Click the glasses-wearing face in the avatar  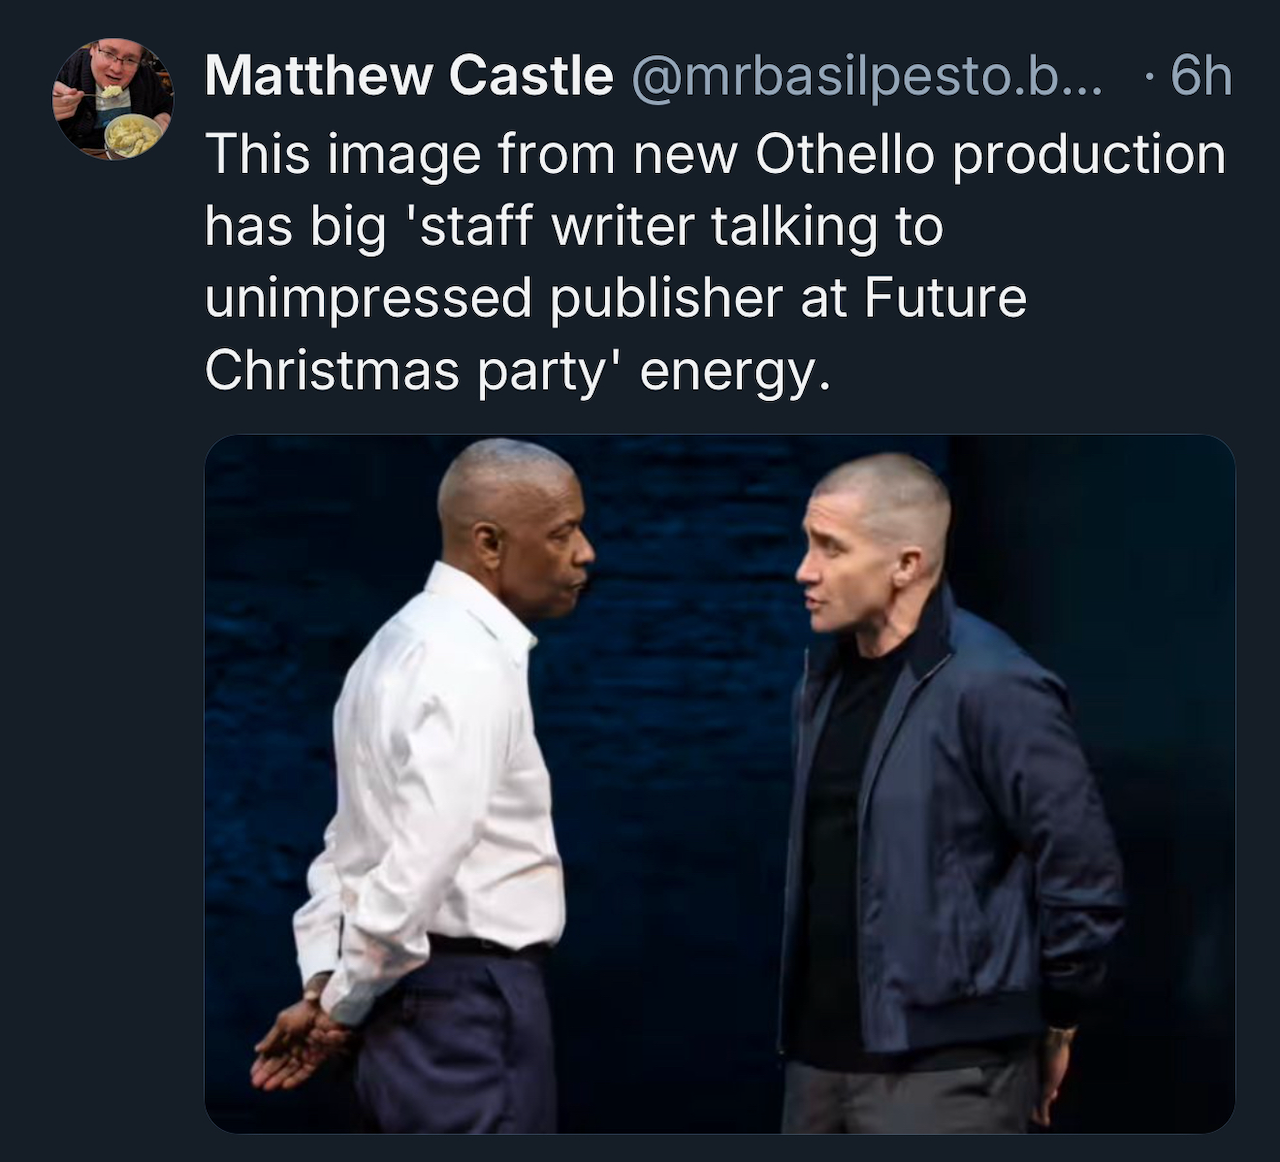tap(116, 62)
